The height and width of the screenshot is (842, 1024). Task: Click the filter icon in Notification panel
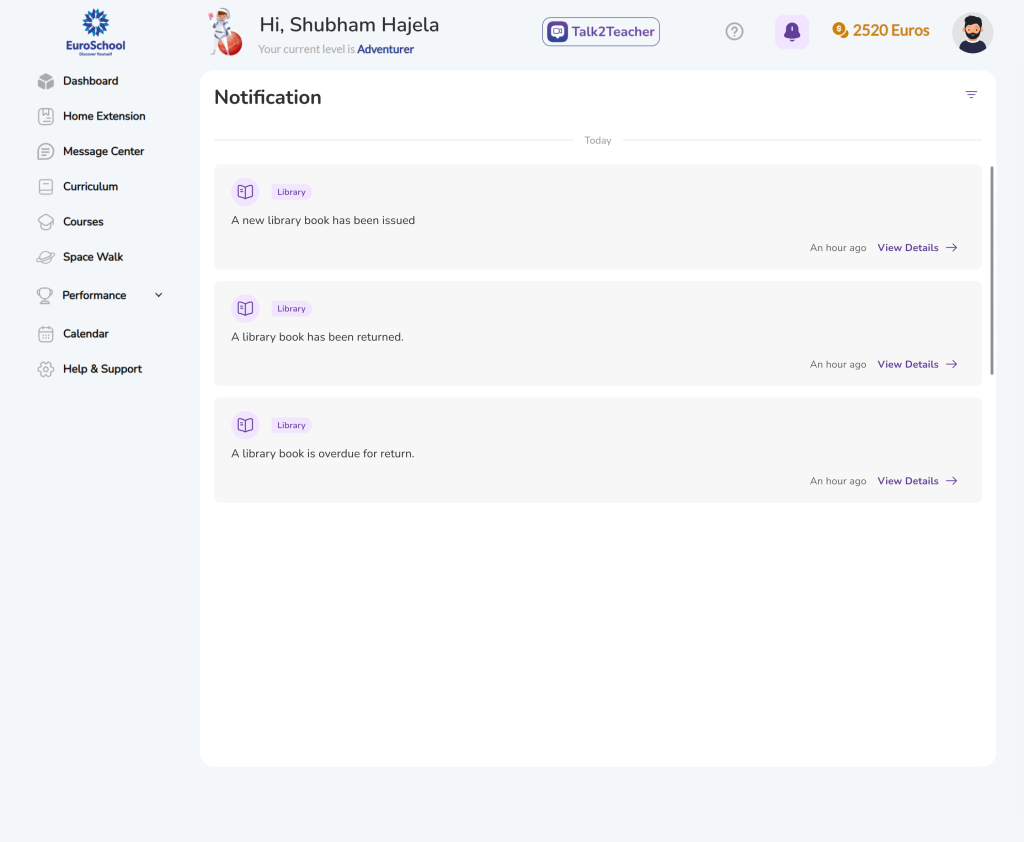tap(971, 95)
